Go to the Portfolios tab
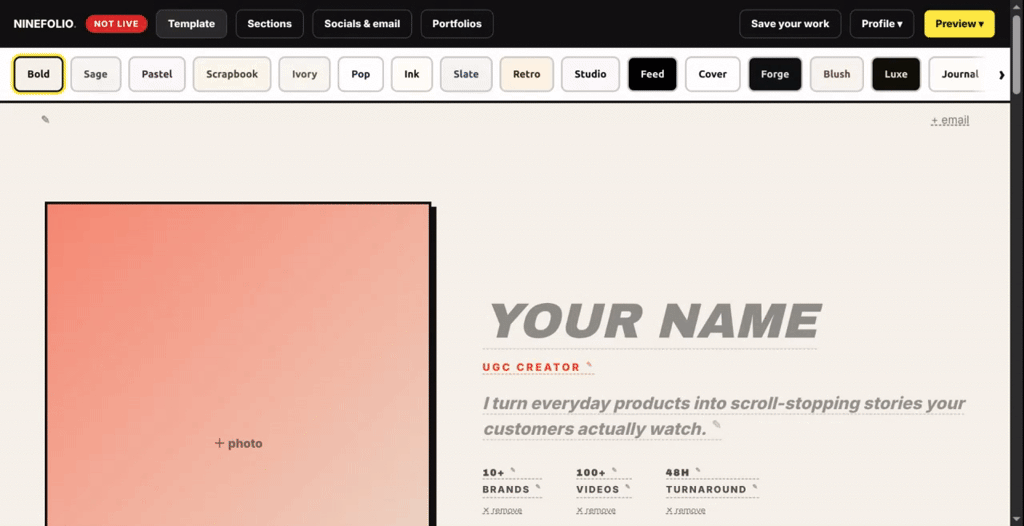1024x526 pixels. (456, 24)
